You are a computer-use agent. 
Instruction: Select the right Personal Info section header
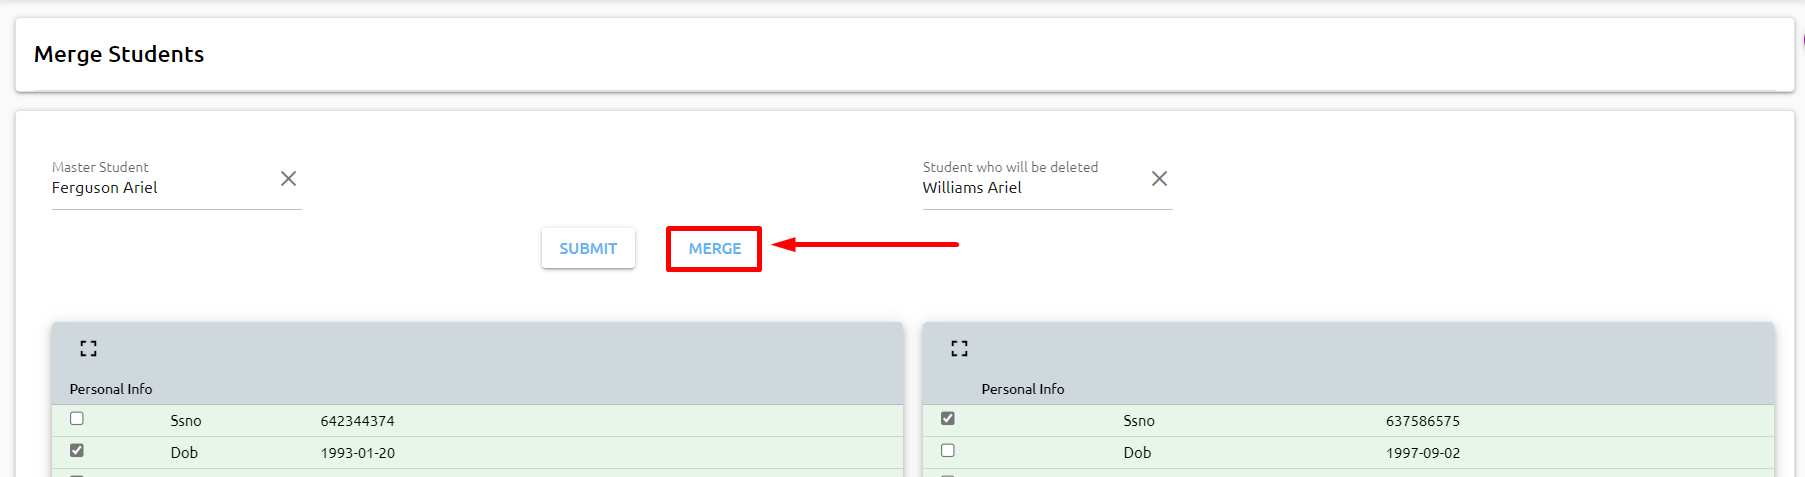coord(1022,389)
